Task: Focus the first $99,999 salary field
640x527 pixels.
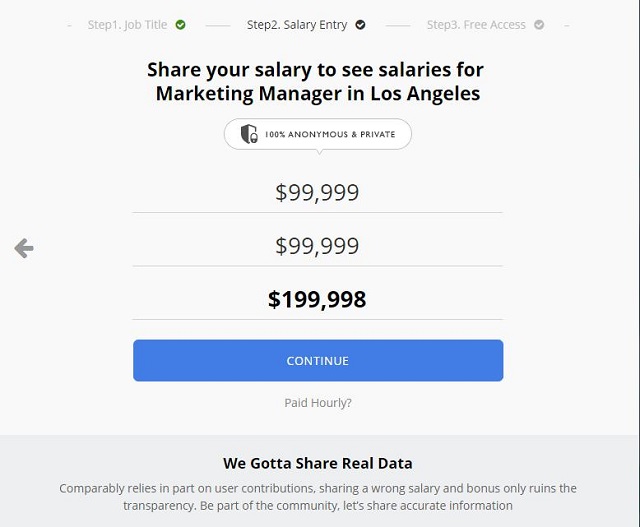Action: [x=317, y=193]
